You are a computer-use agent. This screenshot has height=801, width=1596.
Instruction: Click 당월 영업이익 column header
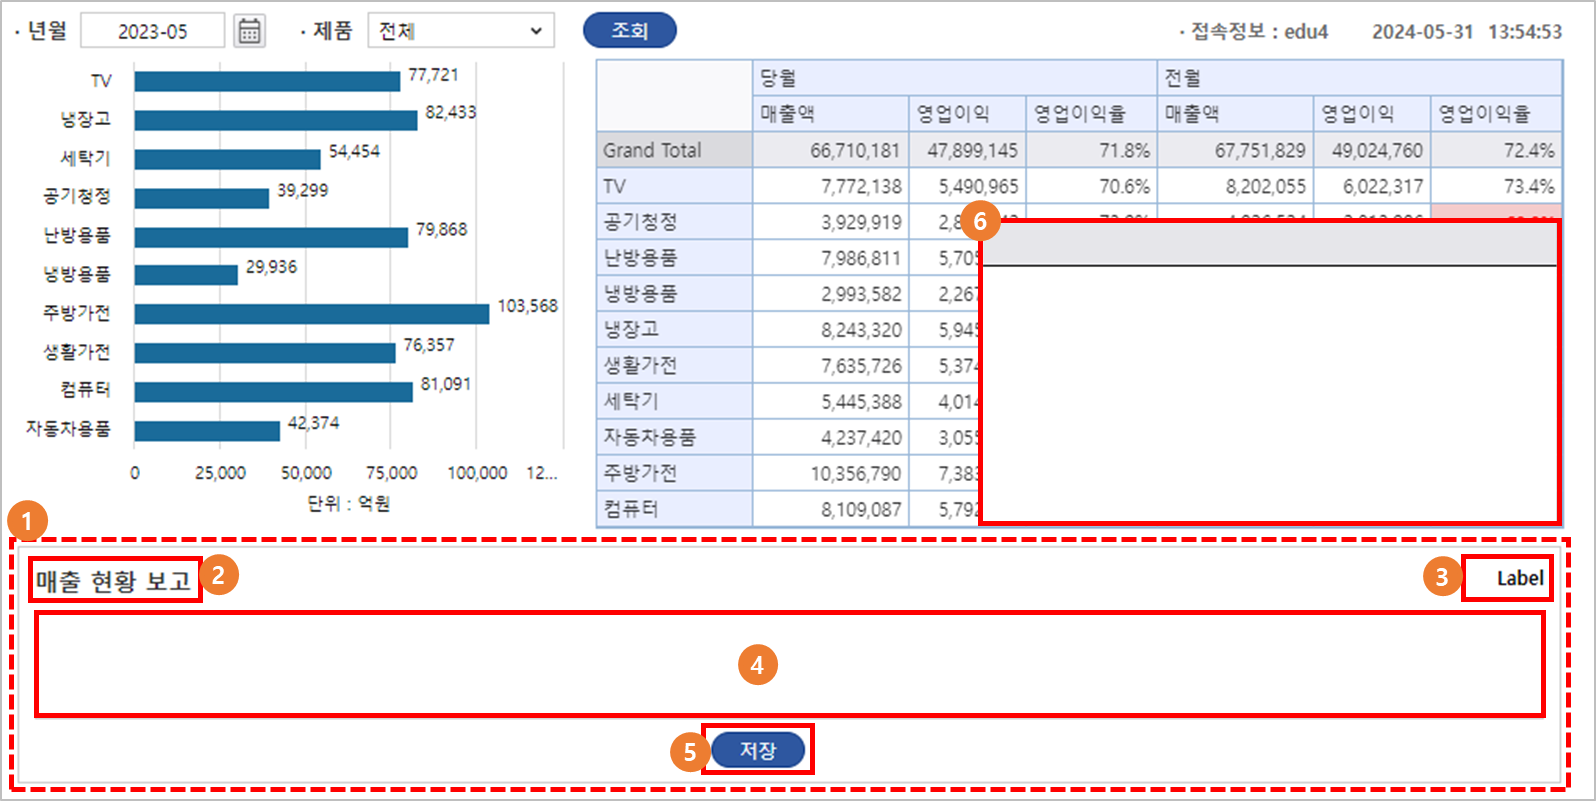(x=968, y=114)
